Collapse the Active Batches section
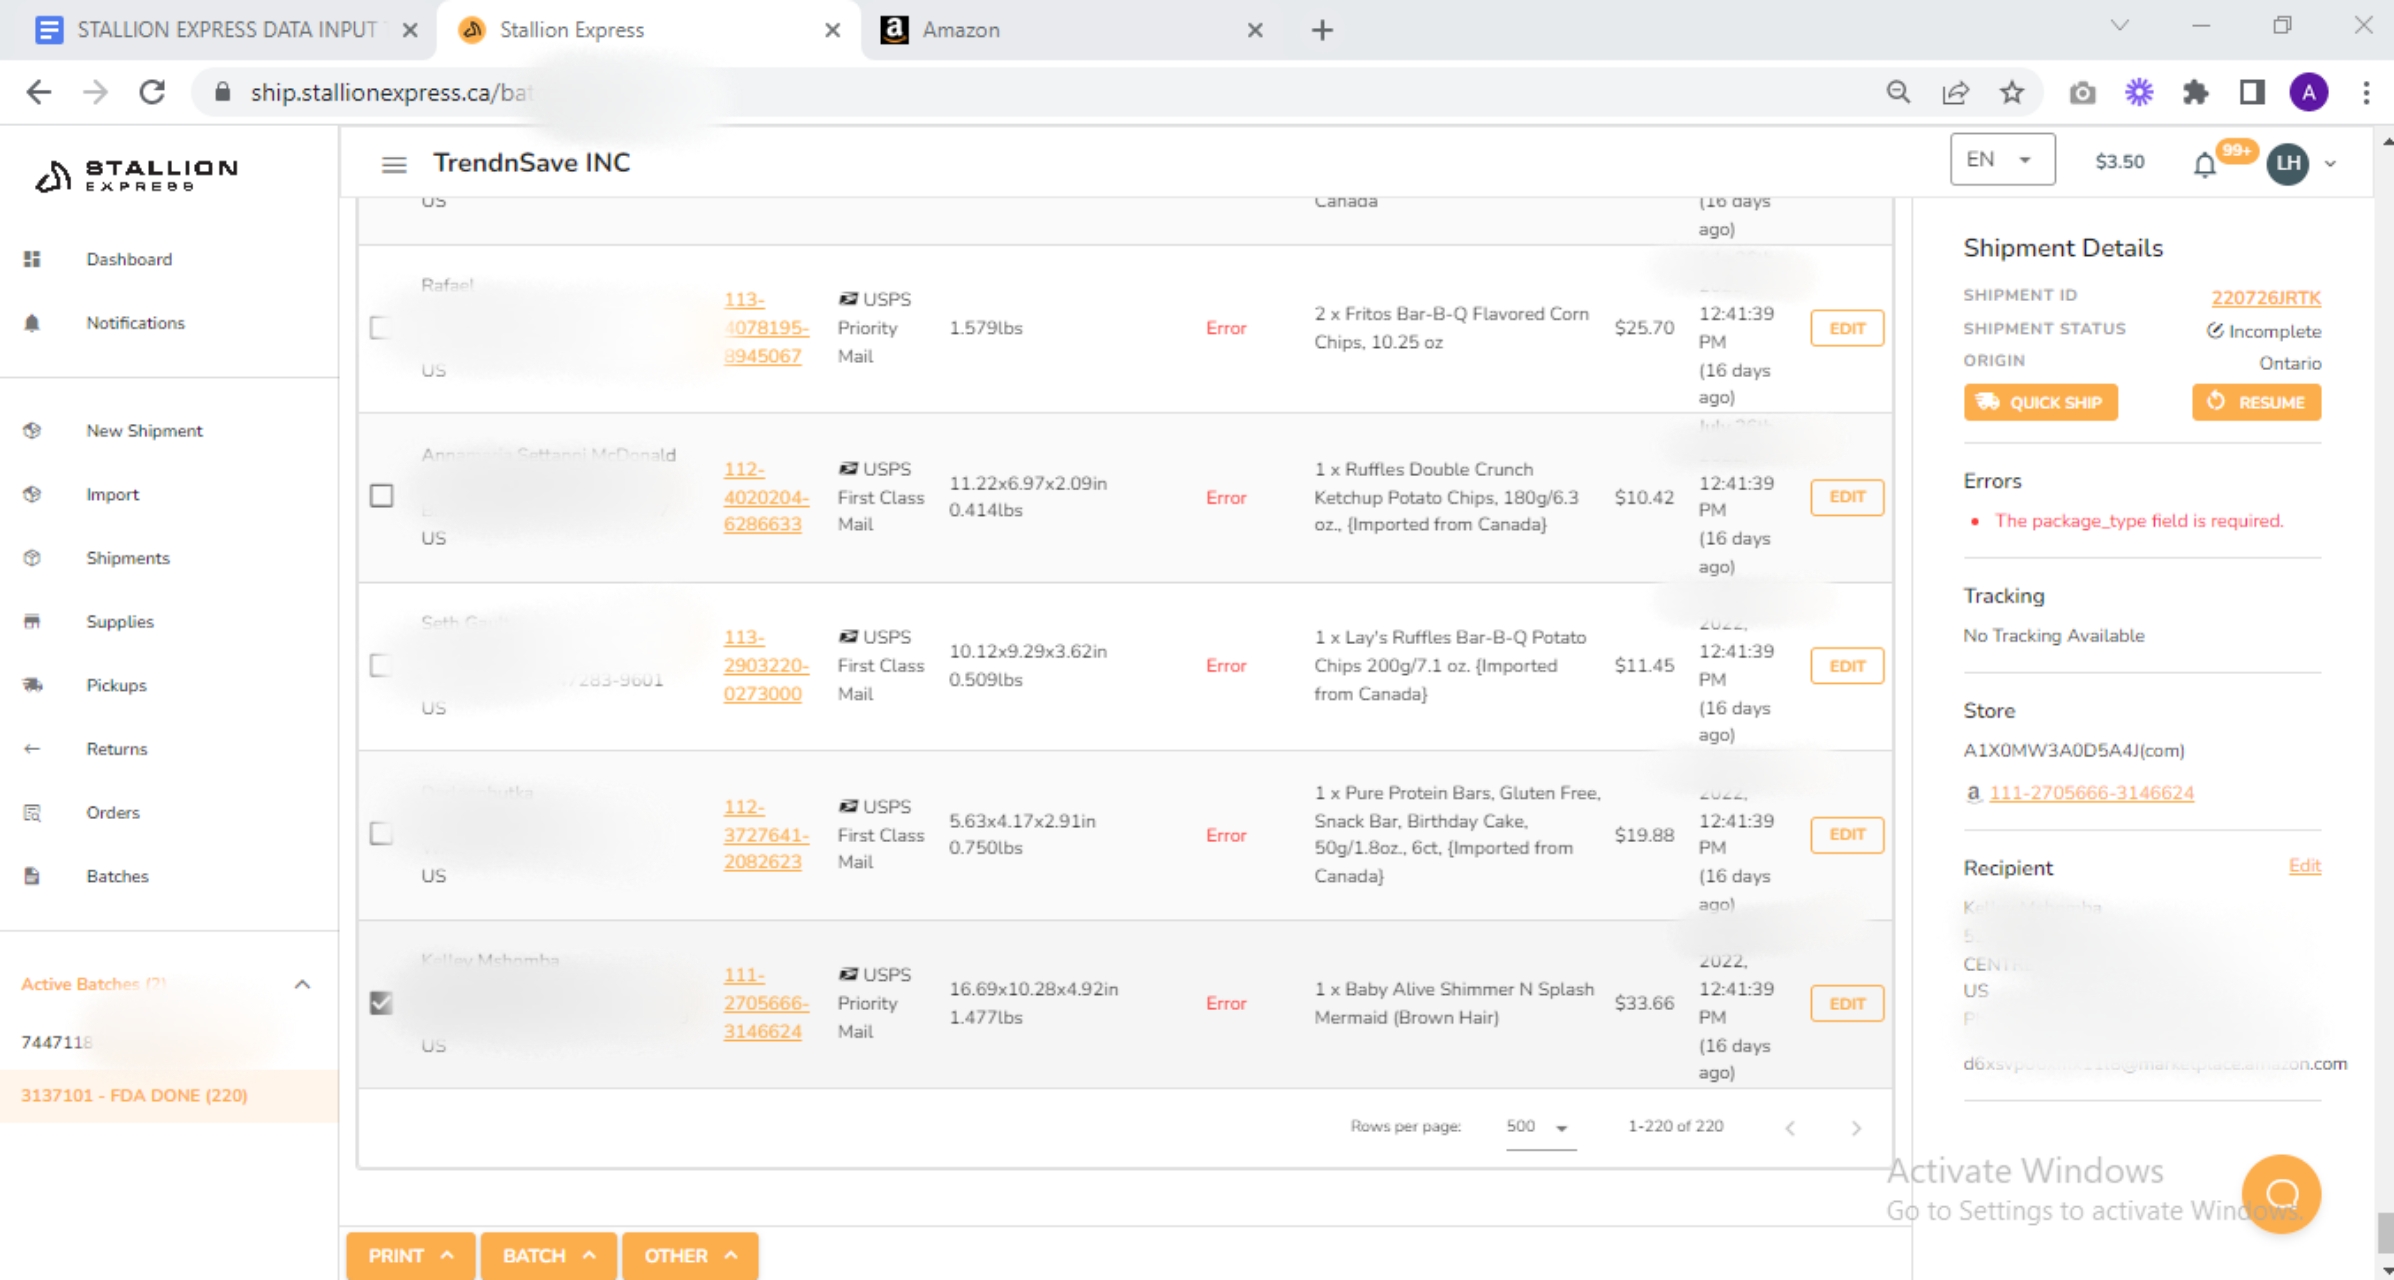Screen dimensions: 2394x1280 (x=302, y=984)
